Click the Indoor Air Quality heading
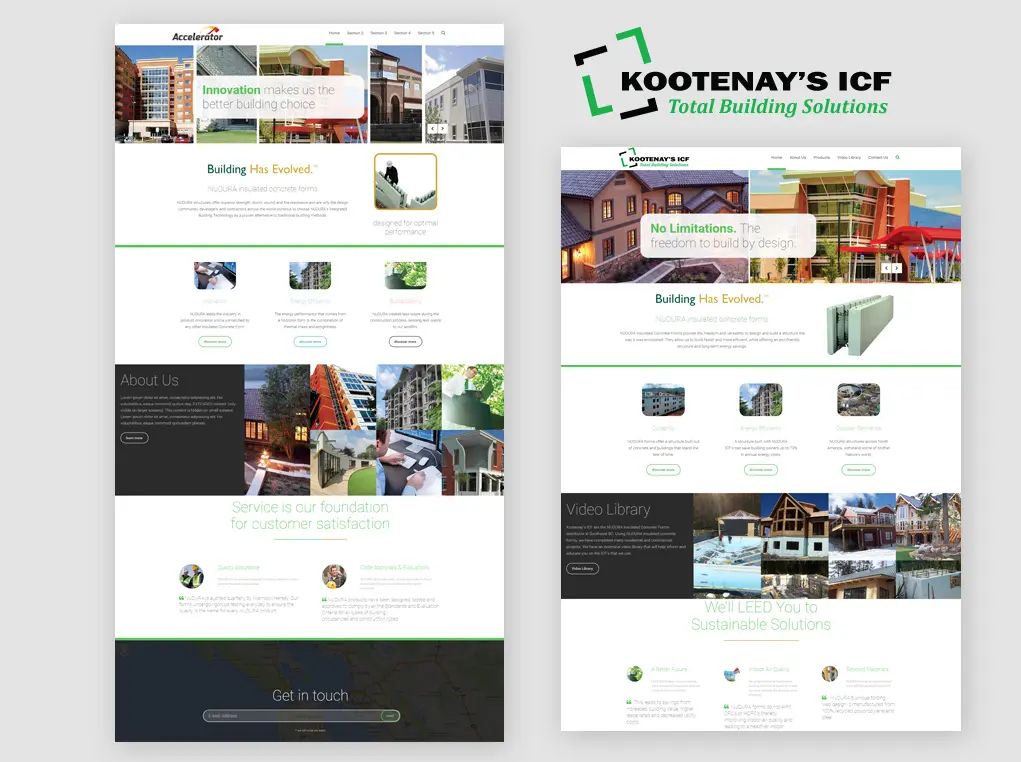 [x=769, y=670]
